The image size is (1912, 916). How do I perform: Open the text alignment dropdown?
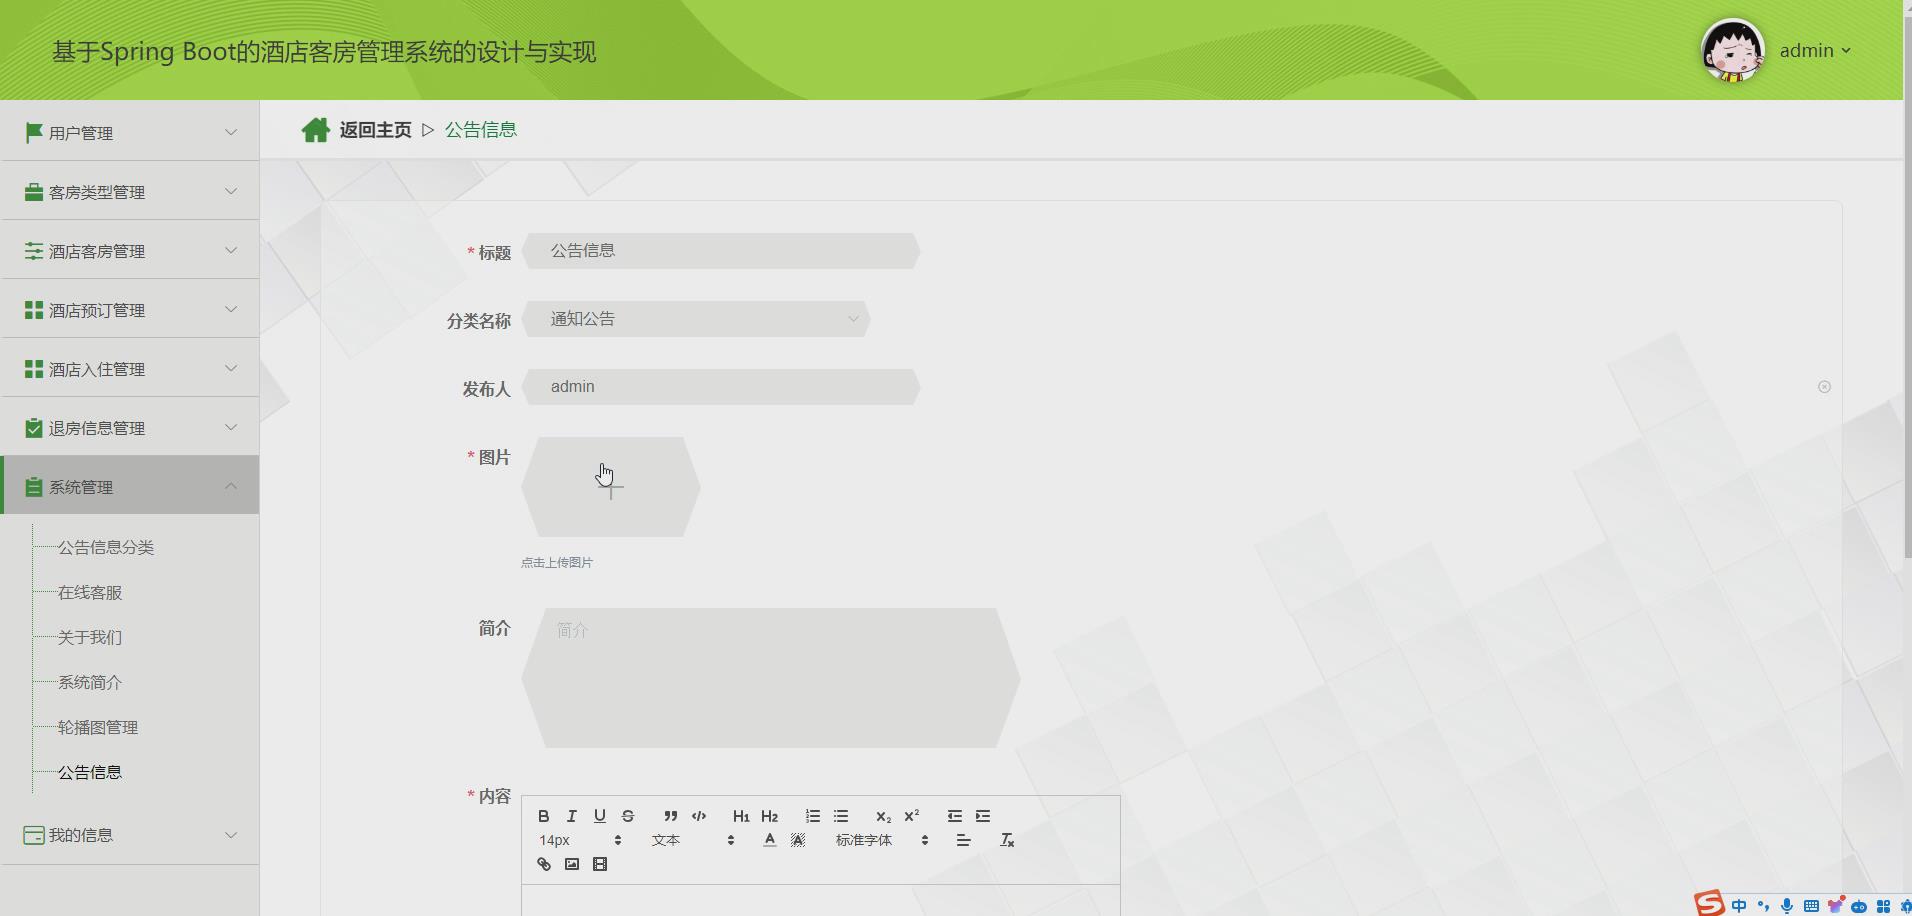[x=963, y=840]
